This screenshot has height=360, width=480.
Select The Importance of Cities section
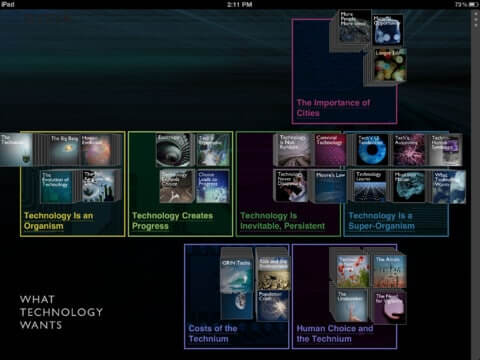333,108
